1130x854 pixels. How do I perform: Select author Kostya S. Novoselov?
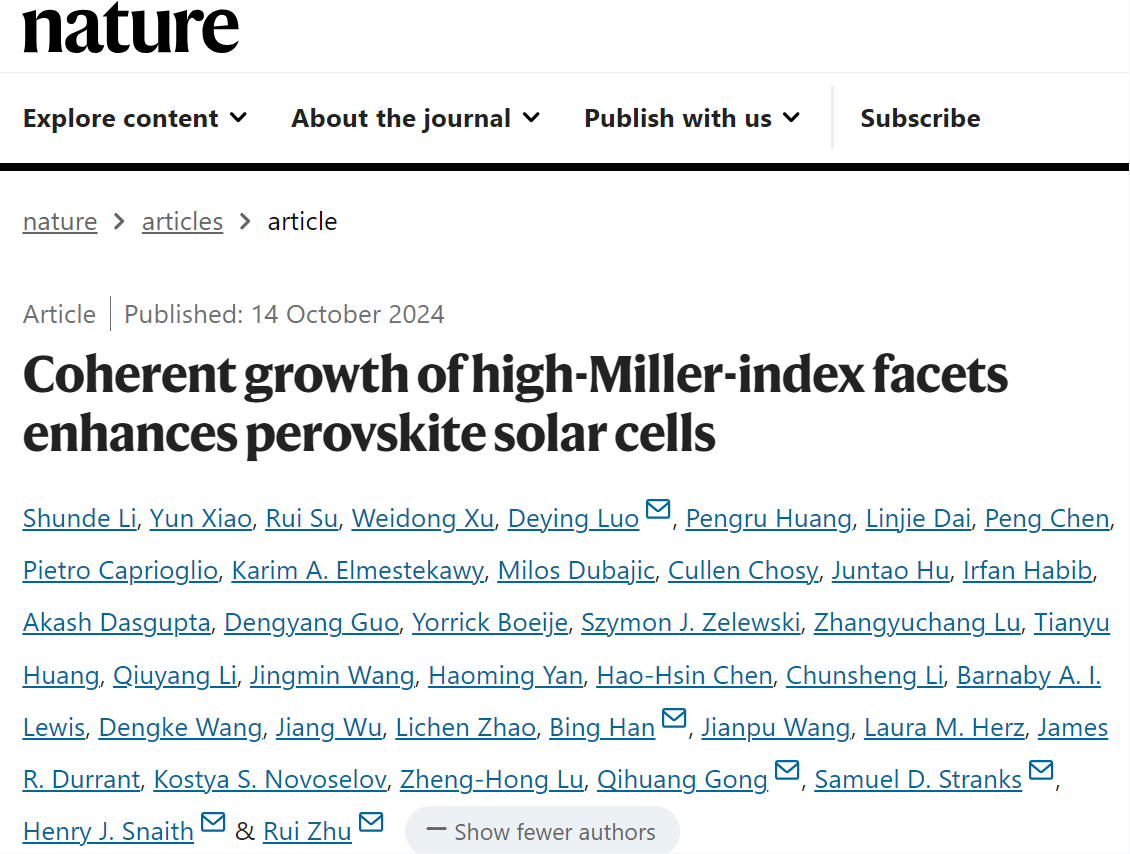point(270,779)
